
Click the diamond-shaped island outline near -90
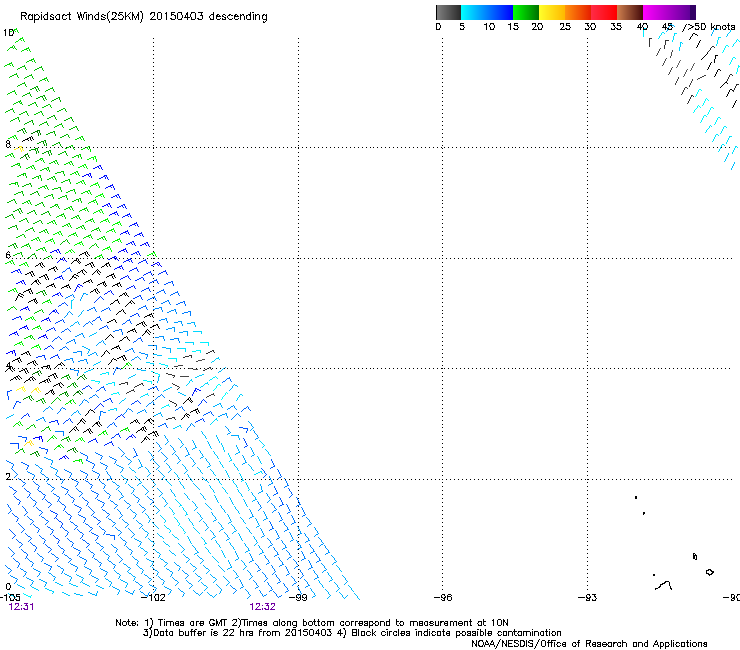(x=709, y=572)
